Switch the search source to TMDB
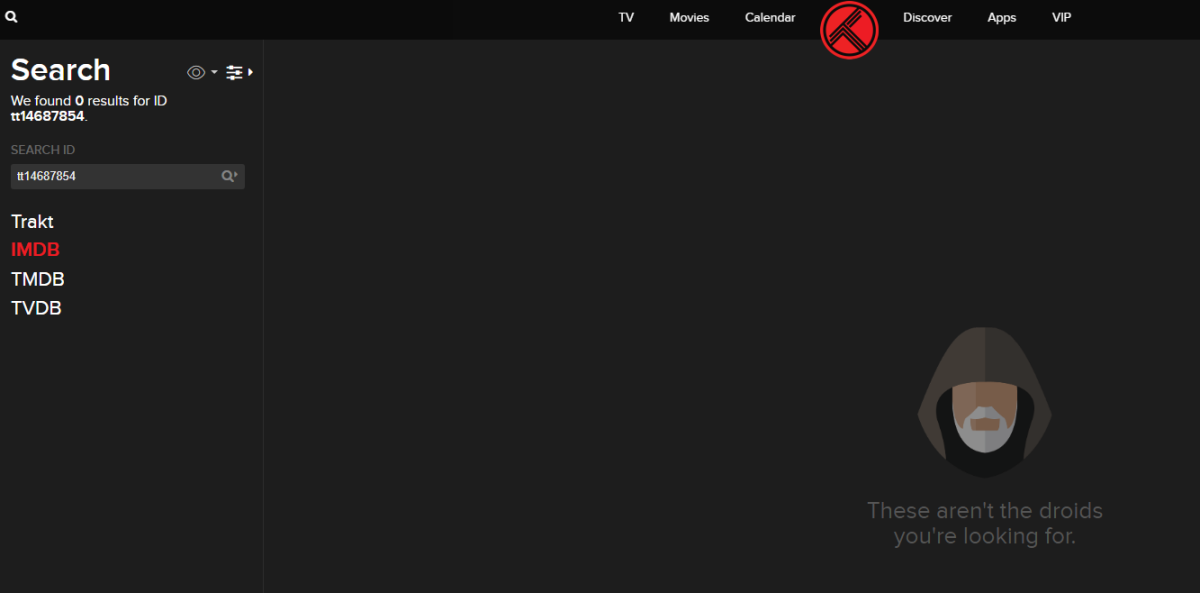This screenshot has width=1200, height=593. 37,278
